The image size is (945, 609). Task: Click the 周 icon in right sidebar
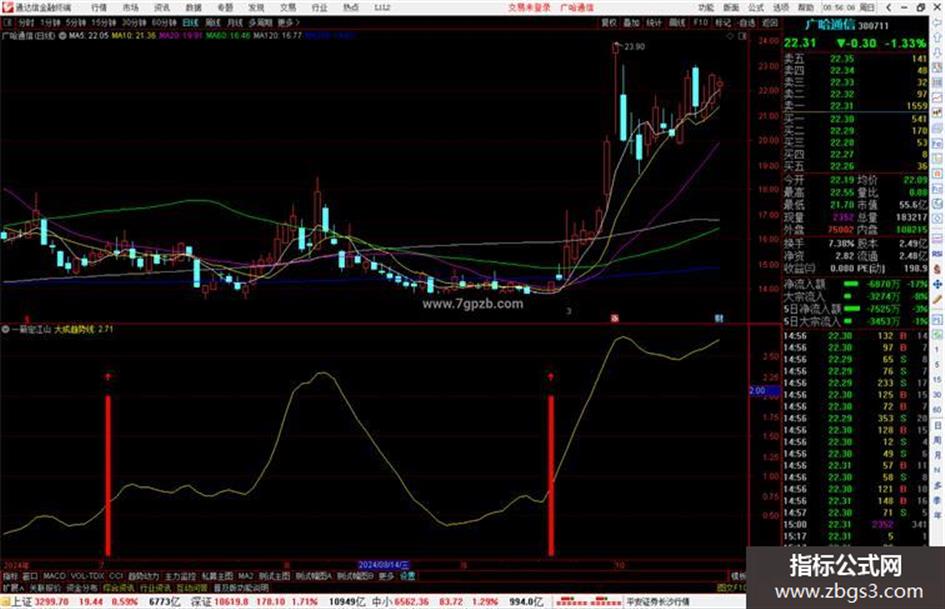coord(938,440)
